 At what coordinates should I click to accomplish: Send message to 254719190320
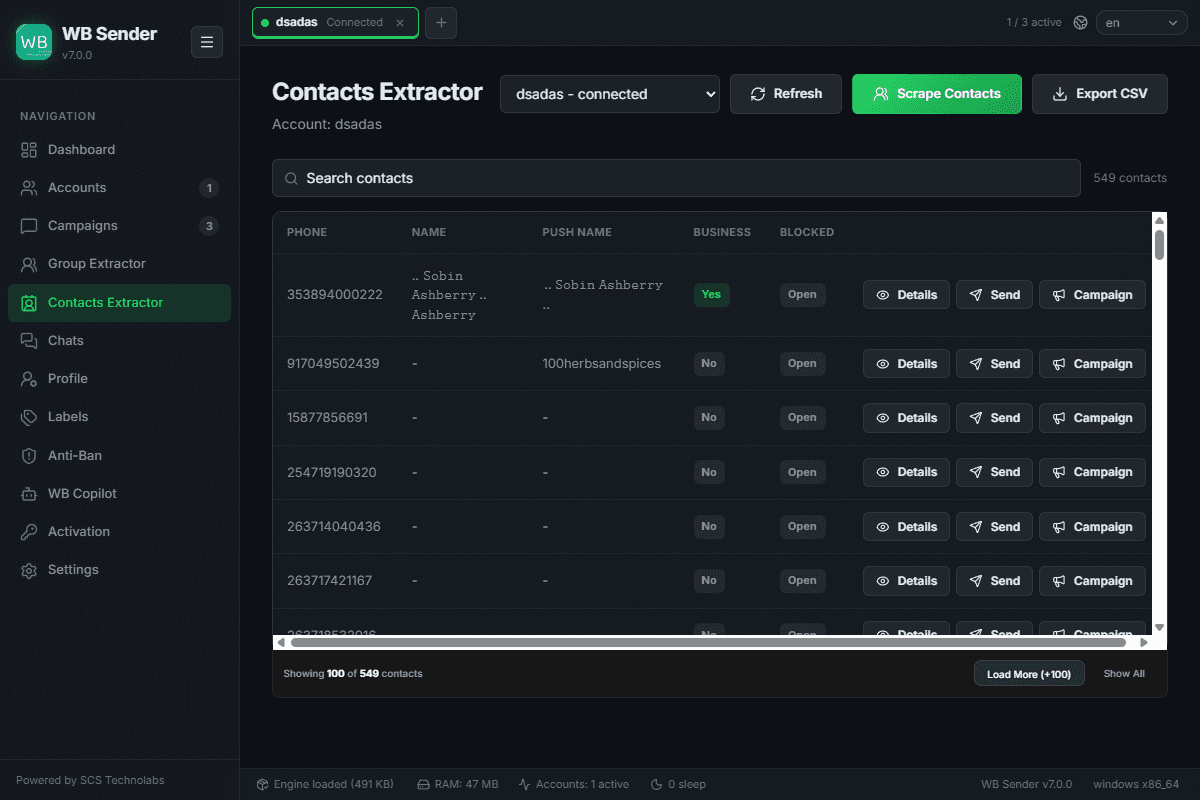(994, 472)
